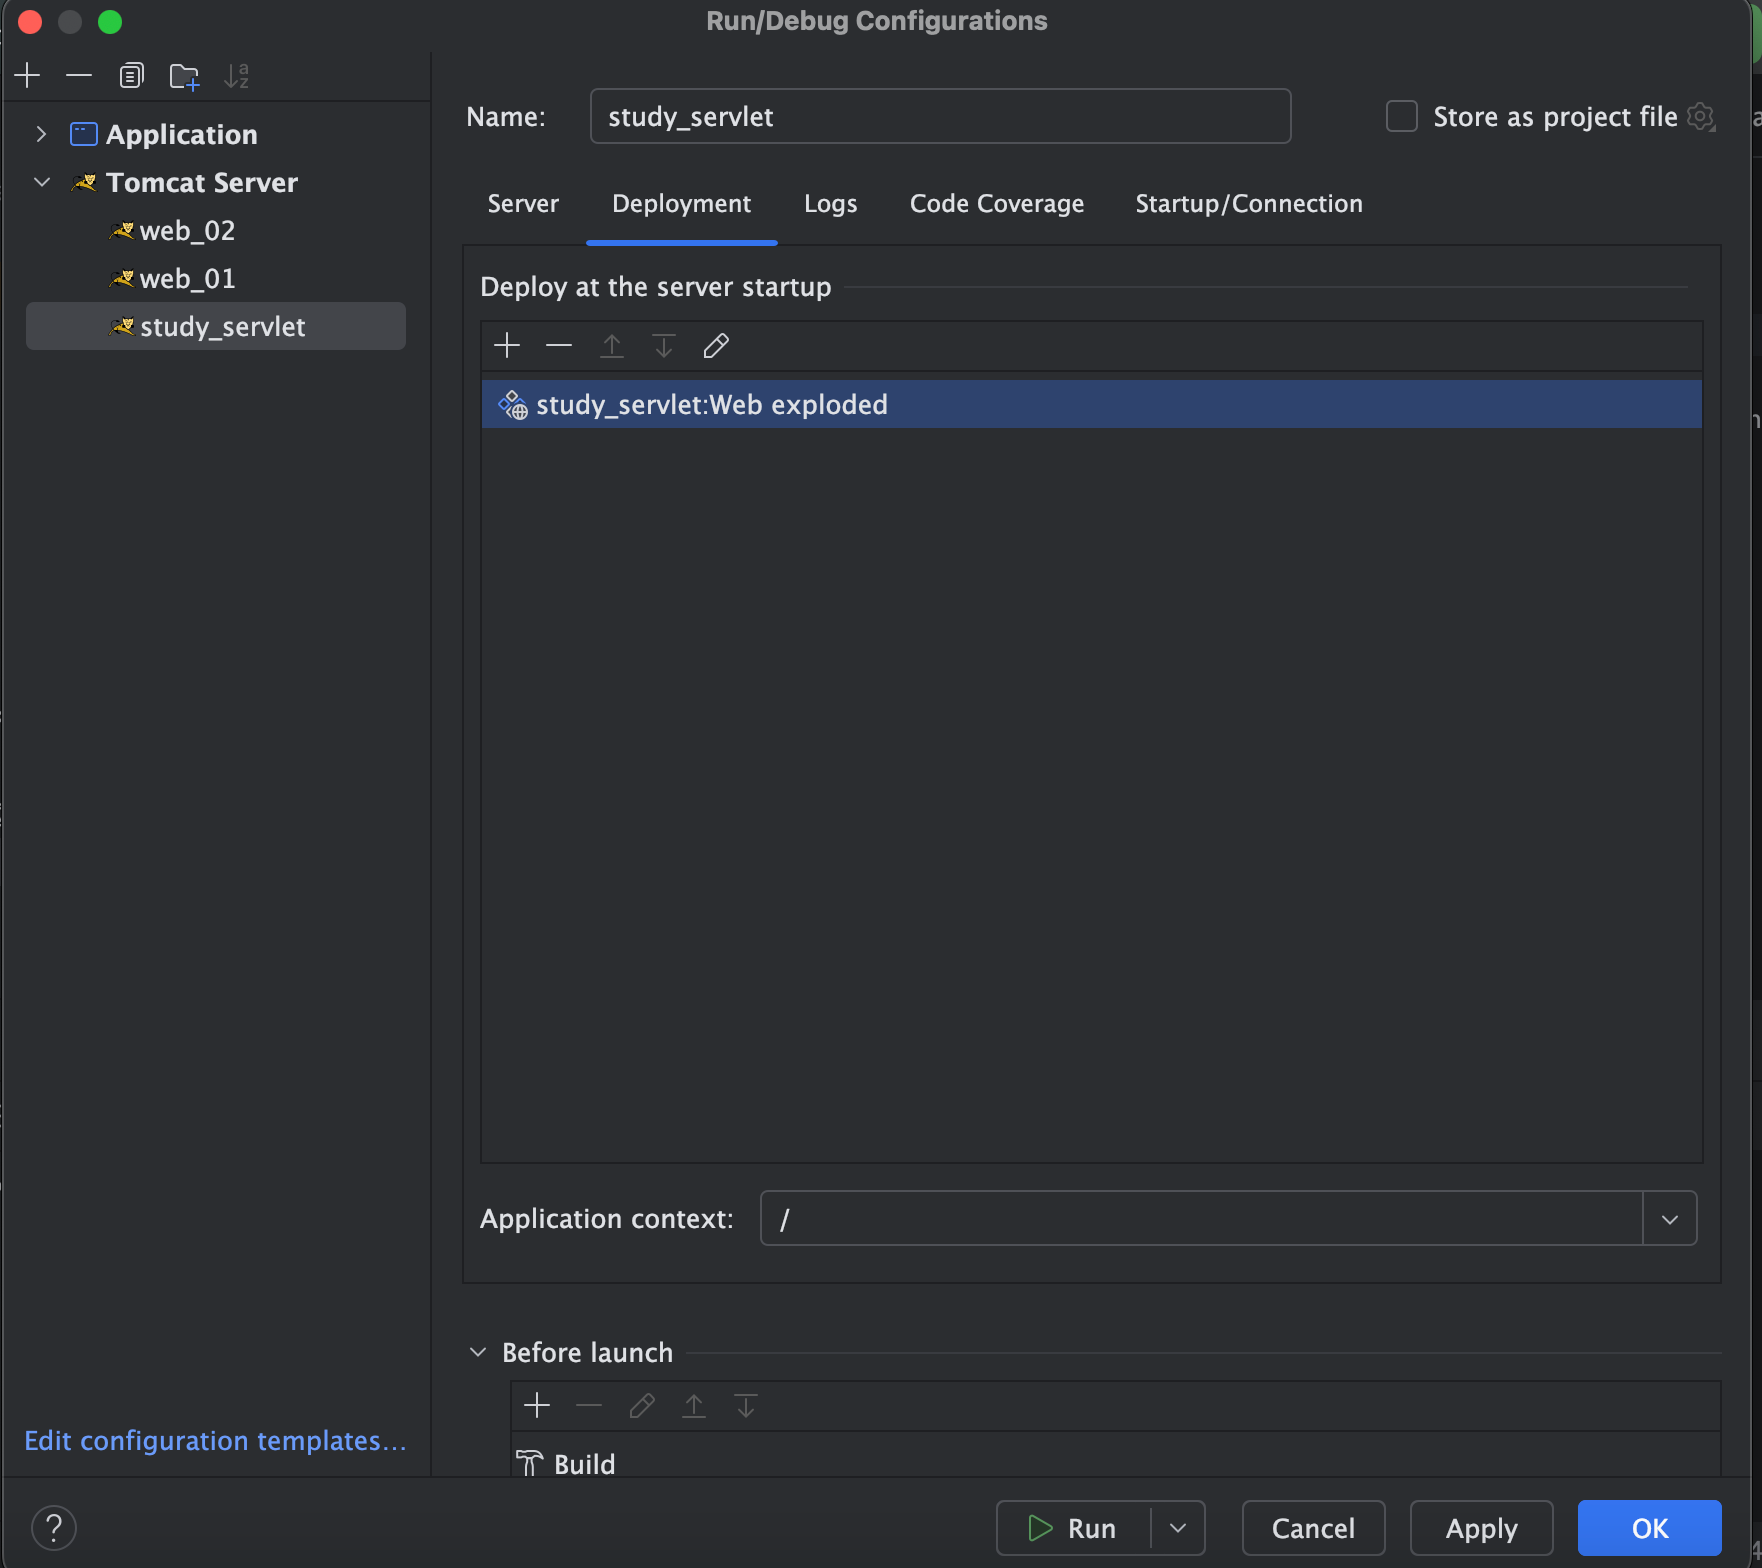Move Before launch task down
Viewport: 1762px width, 1568px height.
(746, 1405)
